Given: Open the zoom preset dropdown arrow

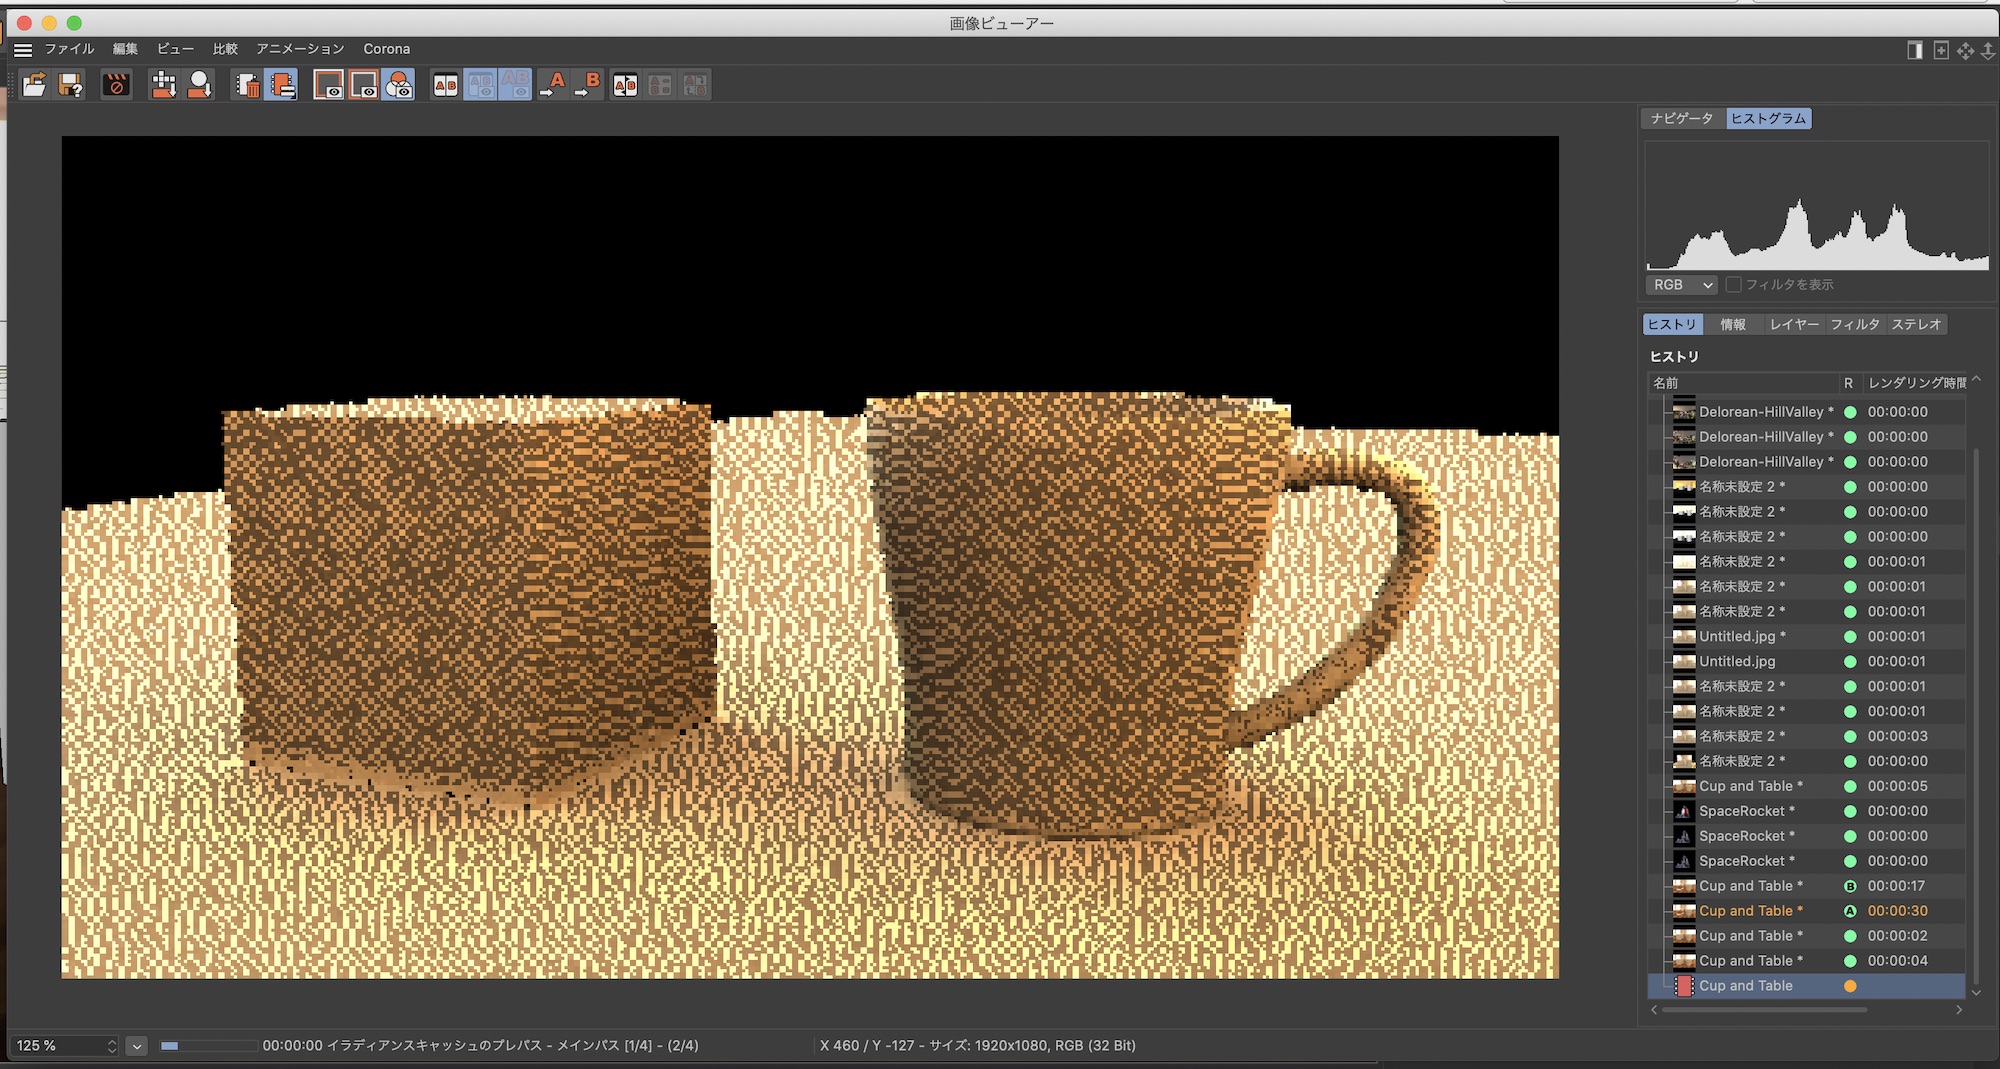Looking at the screenshot, I should (137, 1046).
